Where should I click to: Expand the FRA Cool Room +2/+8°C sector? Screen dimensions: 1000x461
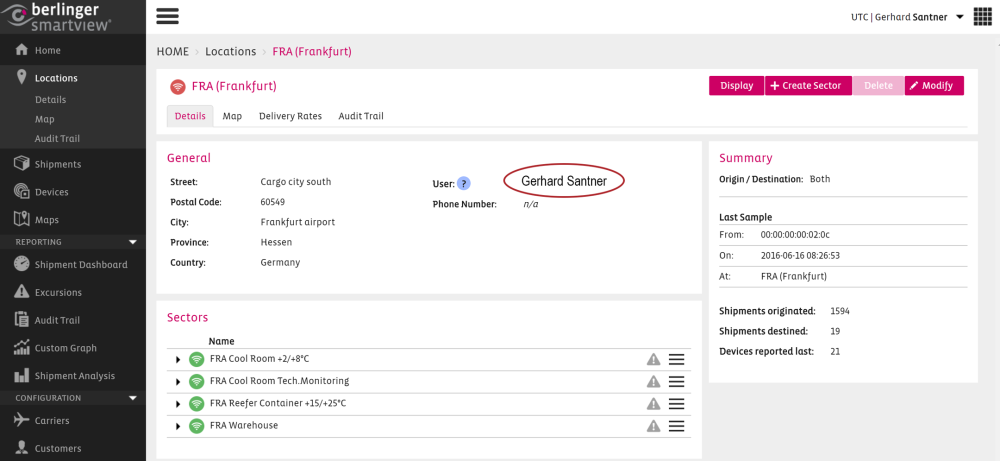178,360
